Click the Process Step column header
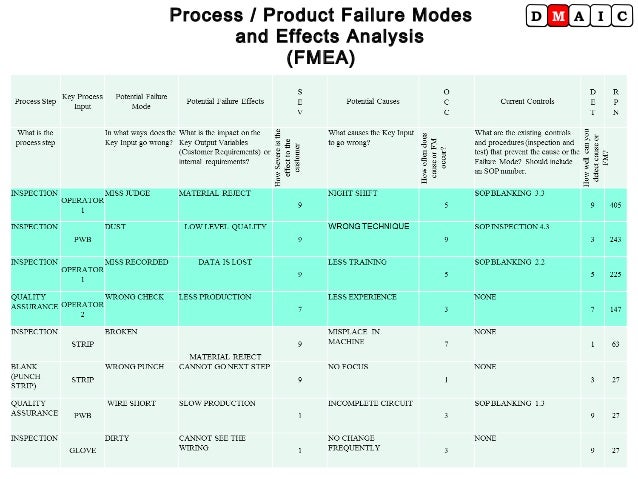Image resolution: width=638 pixels, height=479 pixels. 35,101
